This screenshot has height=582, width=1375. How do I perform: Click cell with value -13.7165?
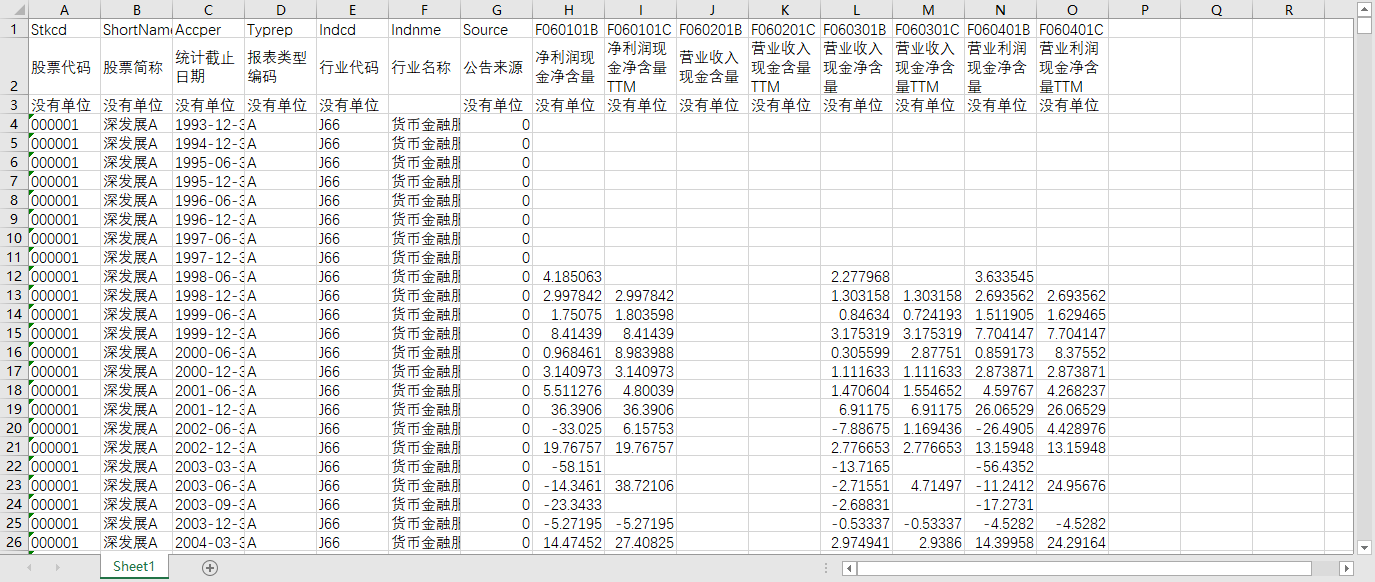tap(856, 466)
